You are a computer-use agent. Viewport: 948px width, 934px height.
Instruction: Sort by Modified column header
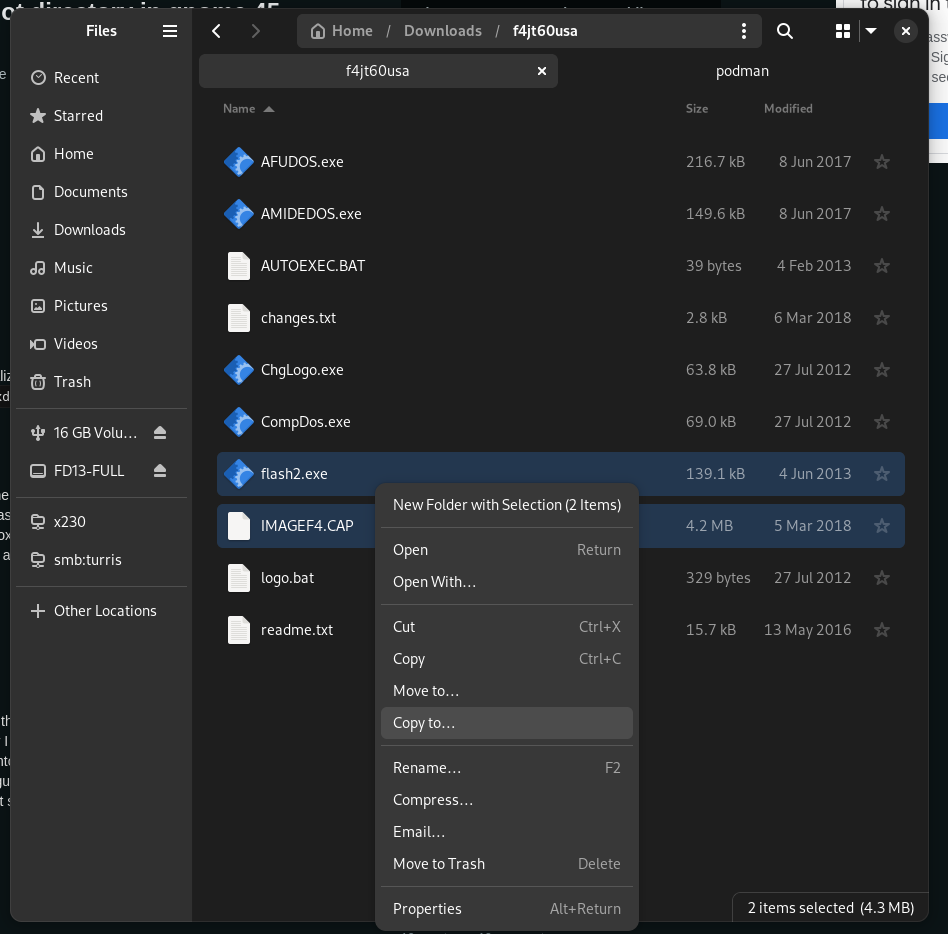pyautogui.click(x=788, y=109)
